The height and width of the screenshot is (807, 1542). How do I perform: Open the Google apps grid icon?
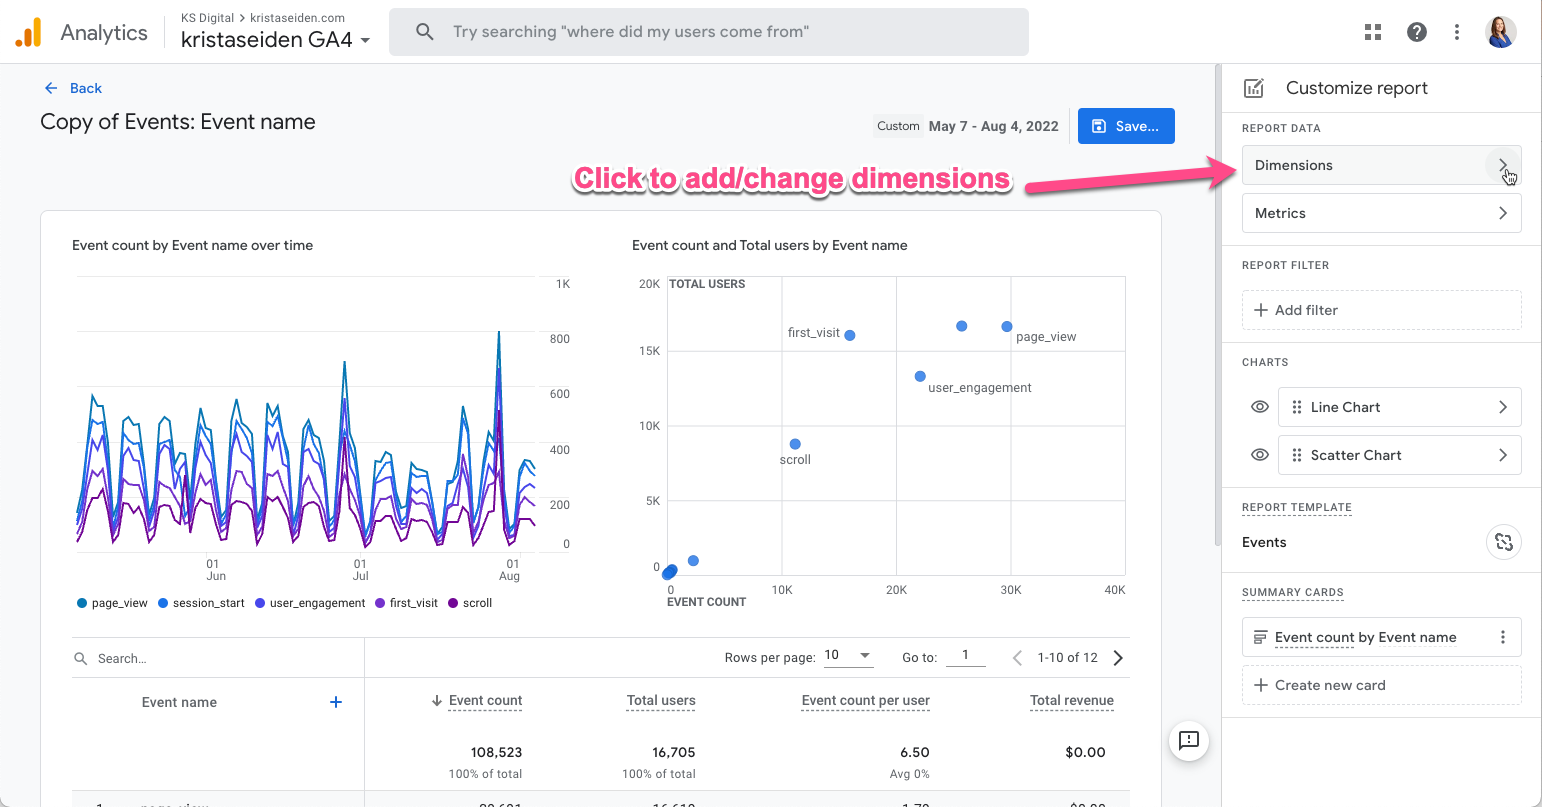tap(1373, 32)
